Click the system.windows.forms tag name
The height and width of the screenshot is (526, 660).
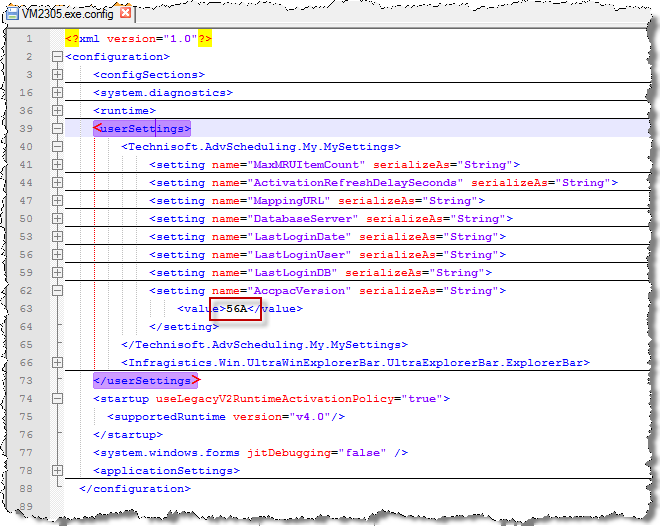[170, 453]
